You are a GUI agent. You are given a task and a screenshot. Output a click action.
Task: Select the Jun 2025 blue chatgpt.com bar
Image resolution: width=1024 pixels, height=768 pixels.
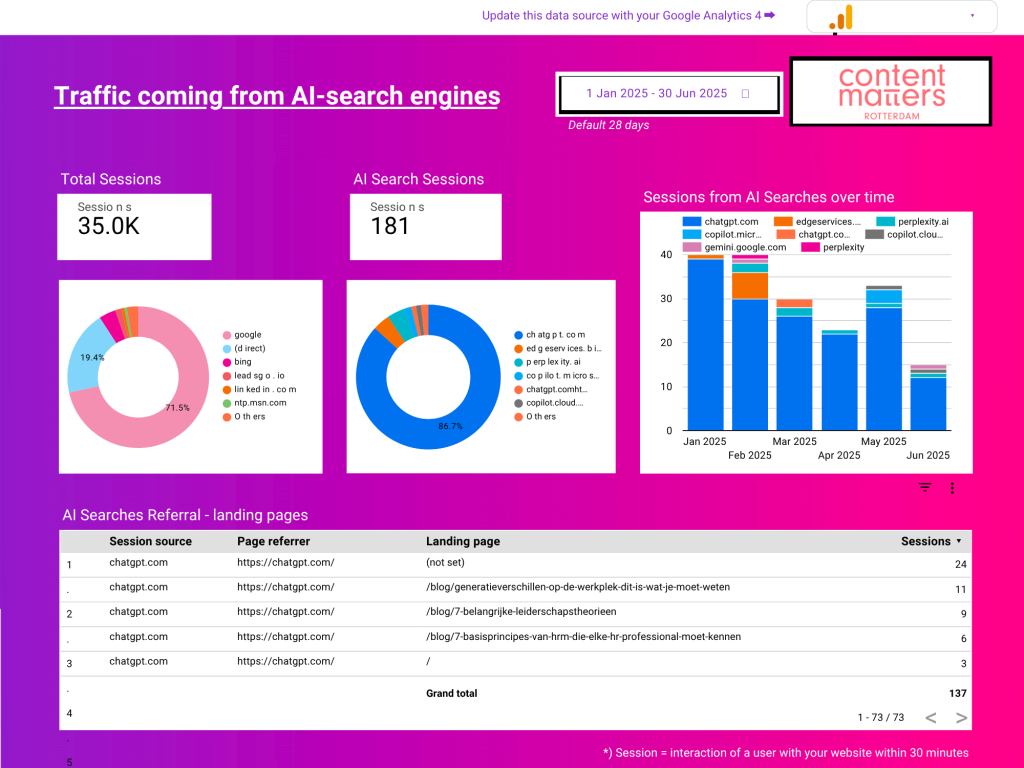928,404
